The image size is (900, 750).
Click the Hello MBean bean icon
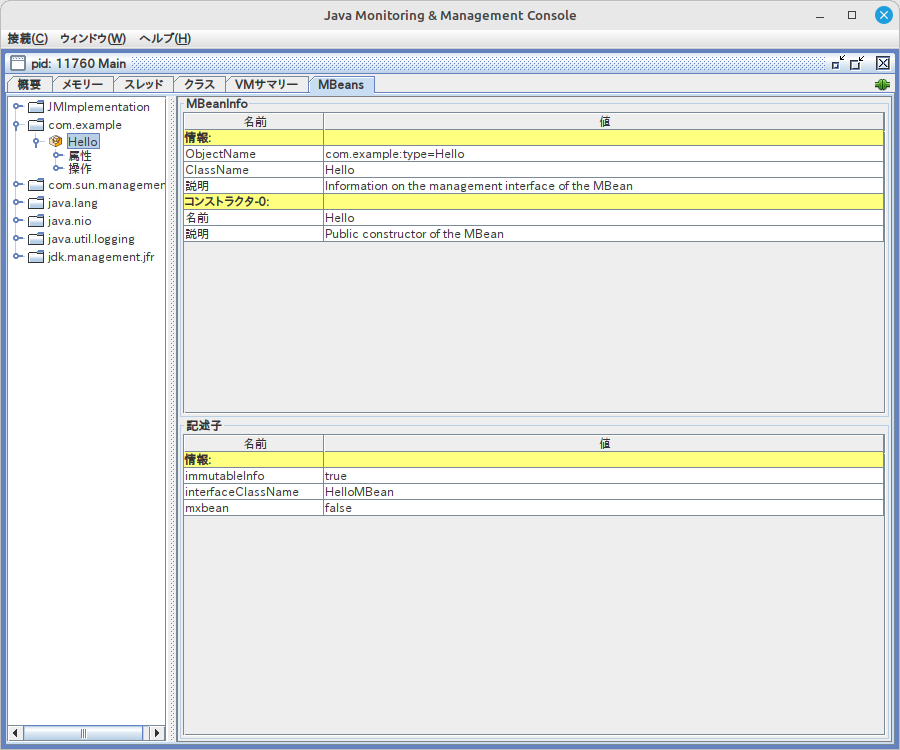(x=55, y=141)
